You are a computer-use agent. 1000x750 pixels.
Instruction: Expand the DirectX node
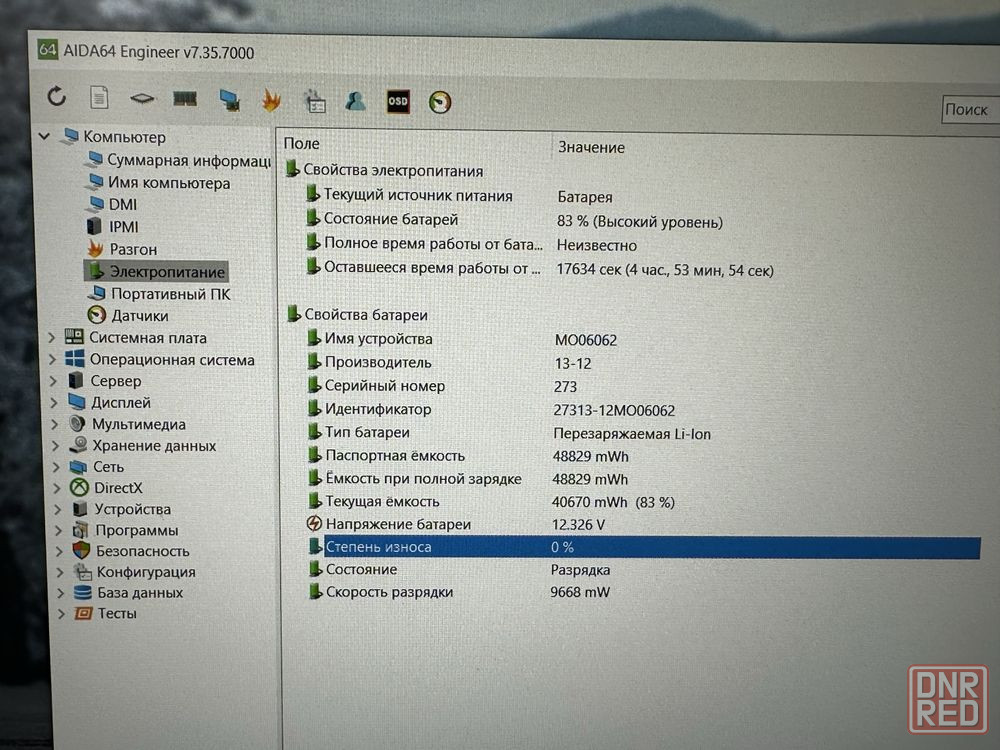57,489
